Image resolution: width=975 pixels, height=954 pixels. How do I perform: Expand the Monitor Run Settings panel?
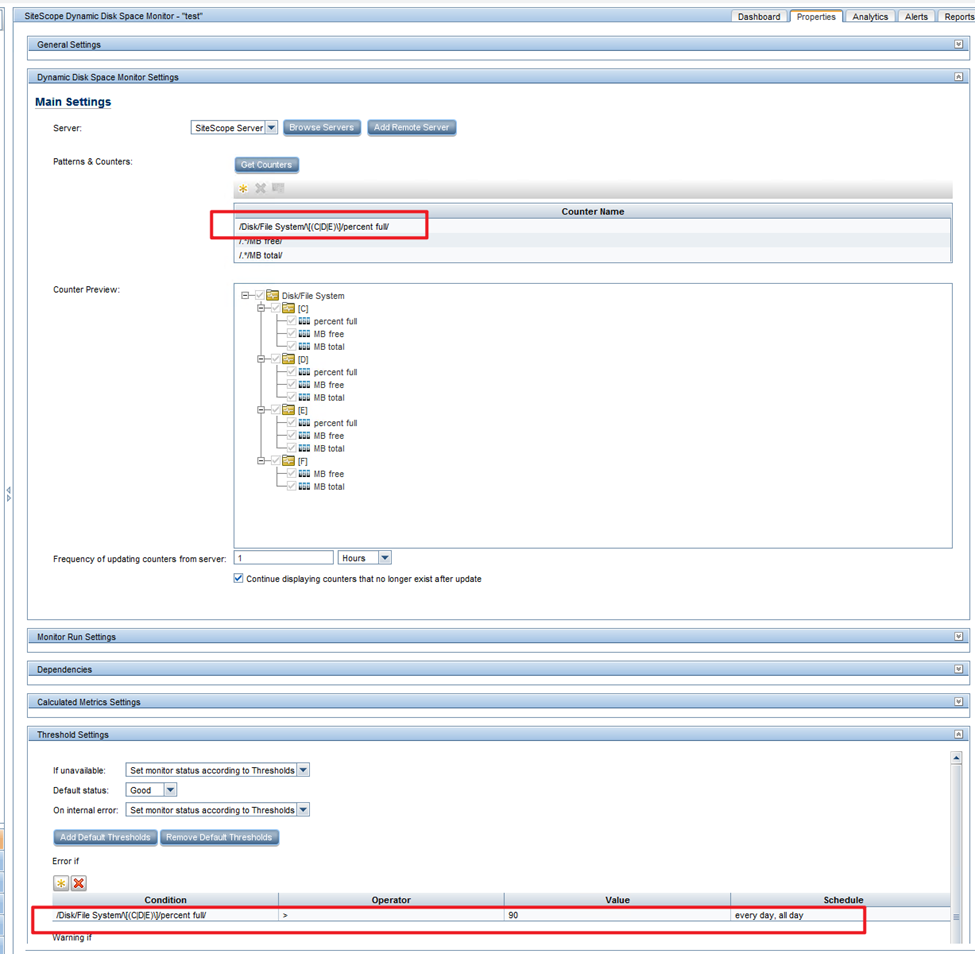click(958, 636)
